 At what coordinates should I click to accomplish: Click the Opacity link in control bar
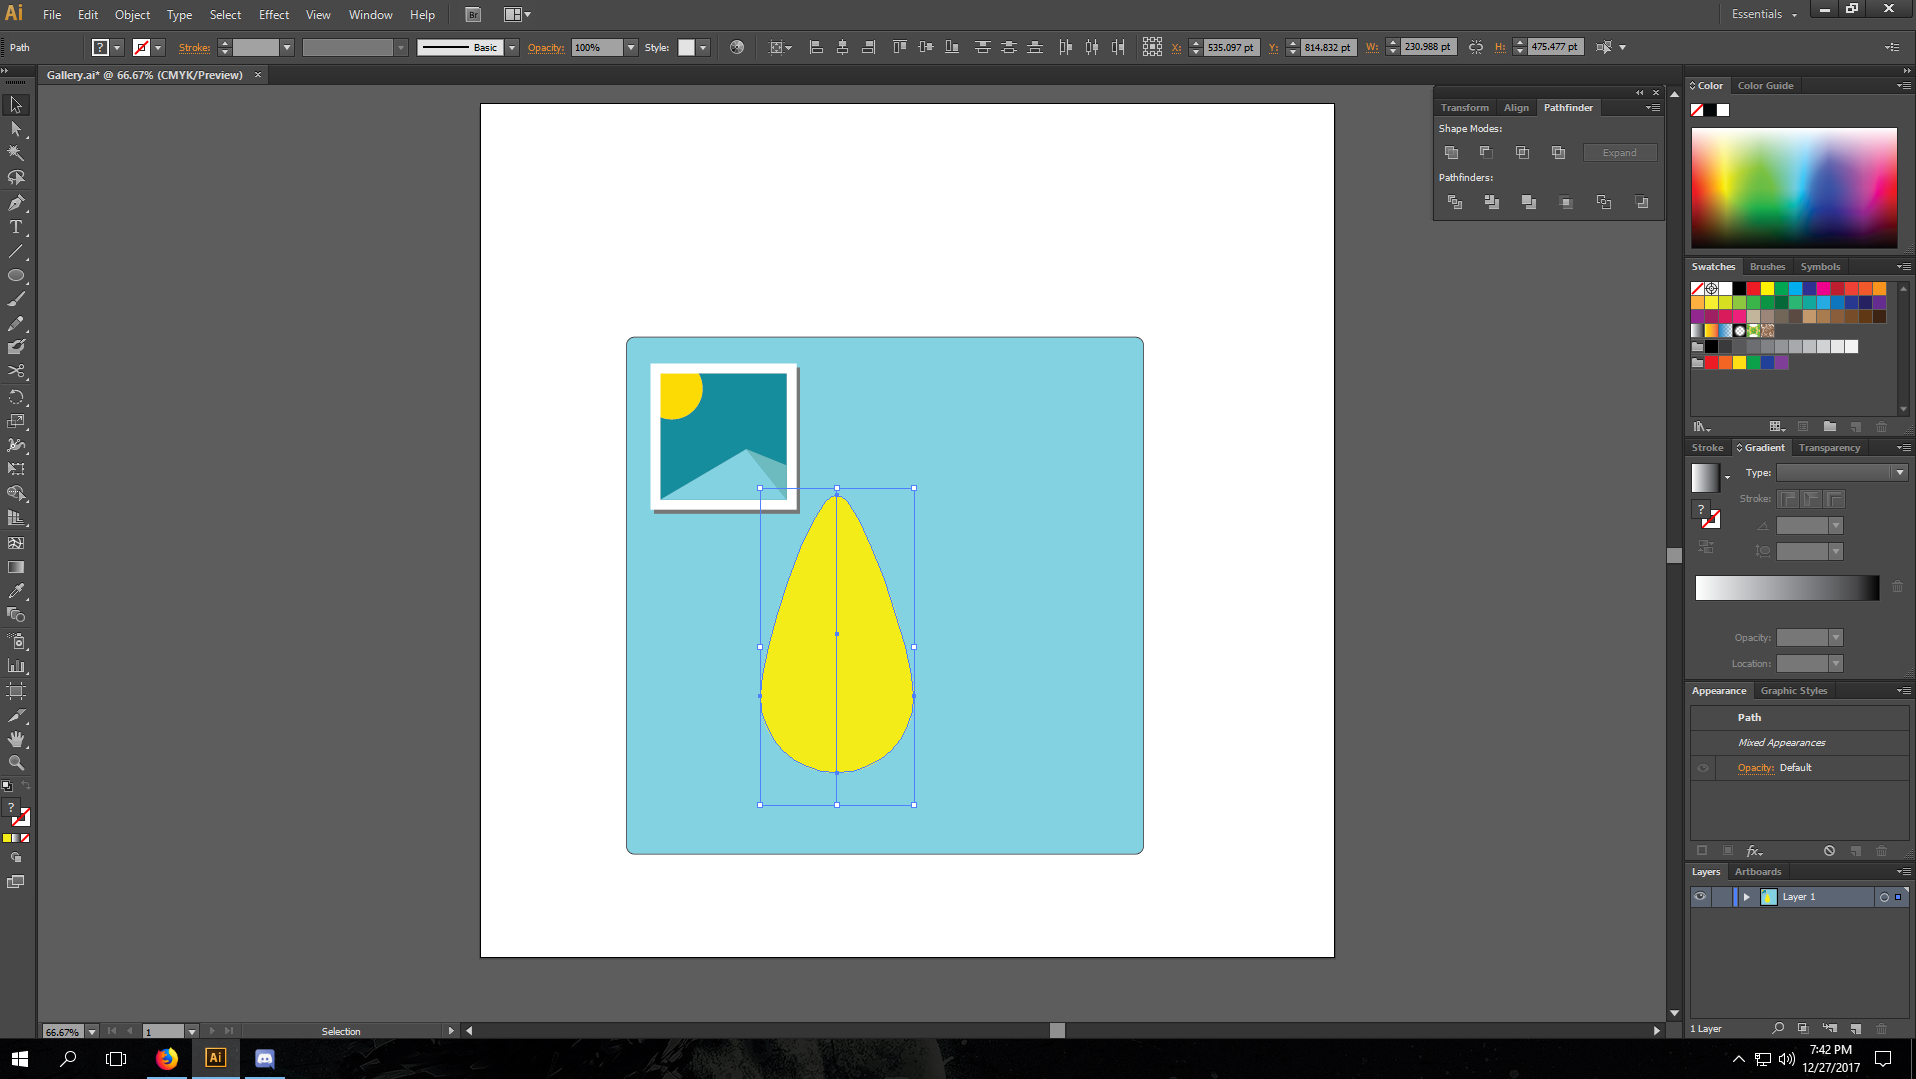pos(545,48)
